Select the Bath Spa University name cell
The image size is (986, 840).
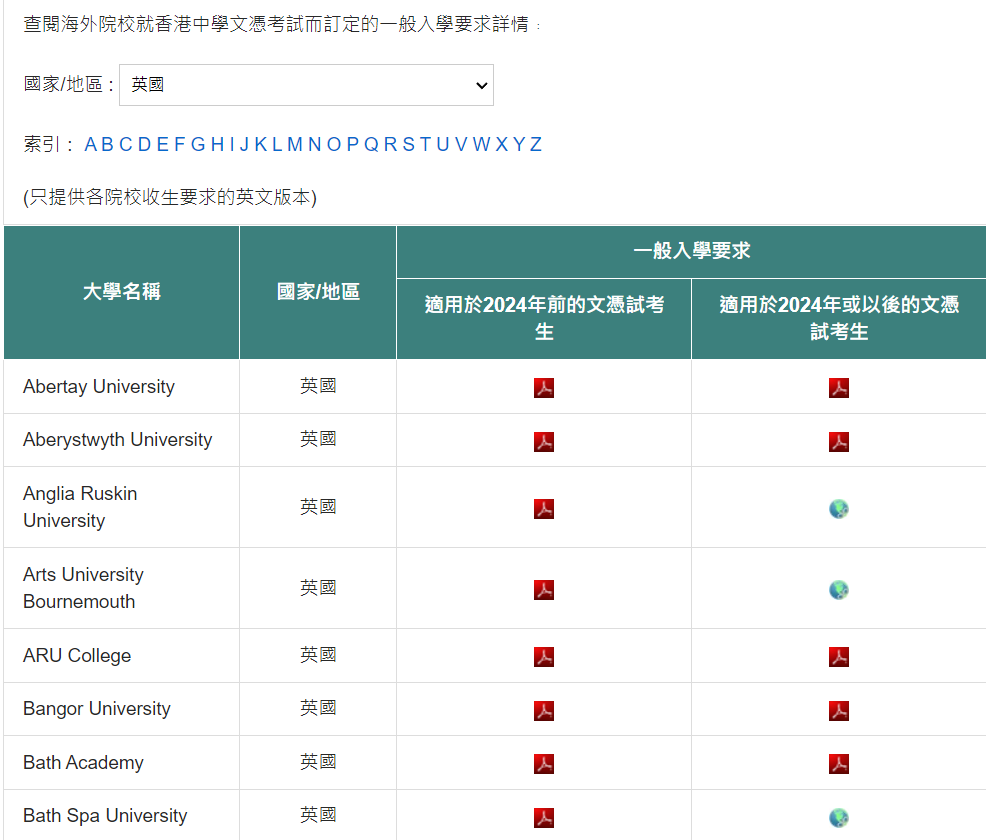pyautogui.click(x=121, y=815)
